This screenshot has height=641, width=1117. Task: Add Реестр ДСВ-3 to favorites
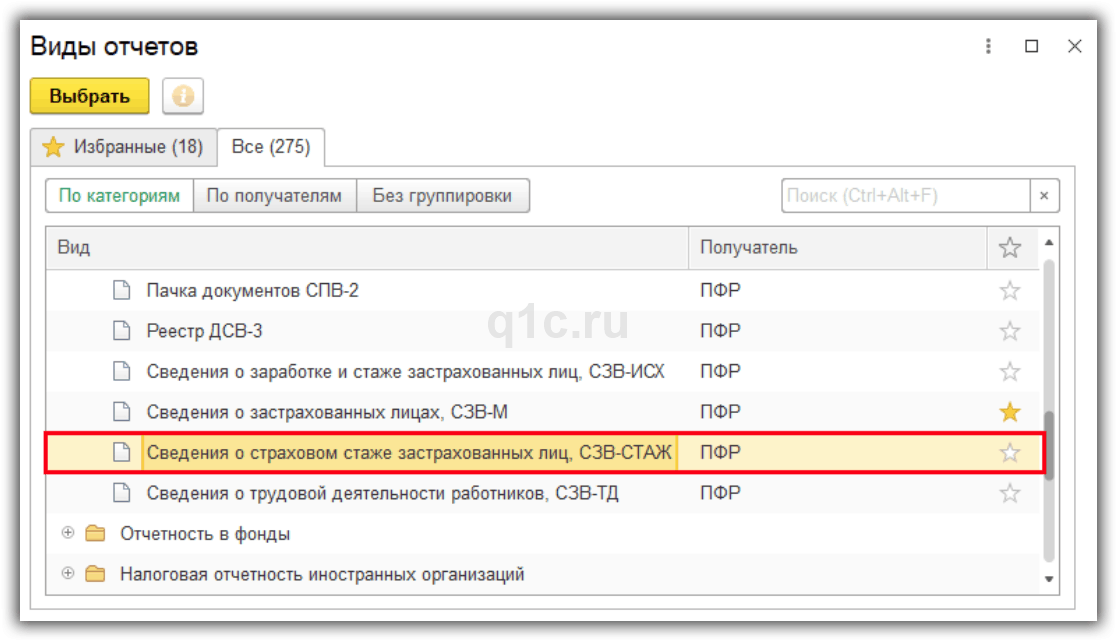pos(1009,331)
